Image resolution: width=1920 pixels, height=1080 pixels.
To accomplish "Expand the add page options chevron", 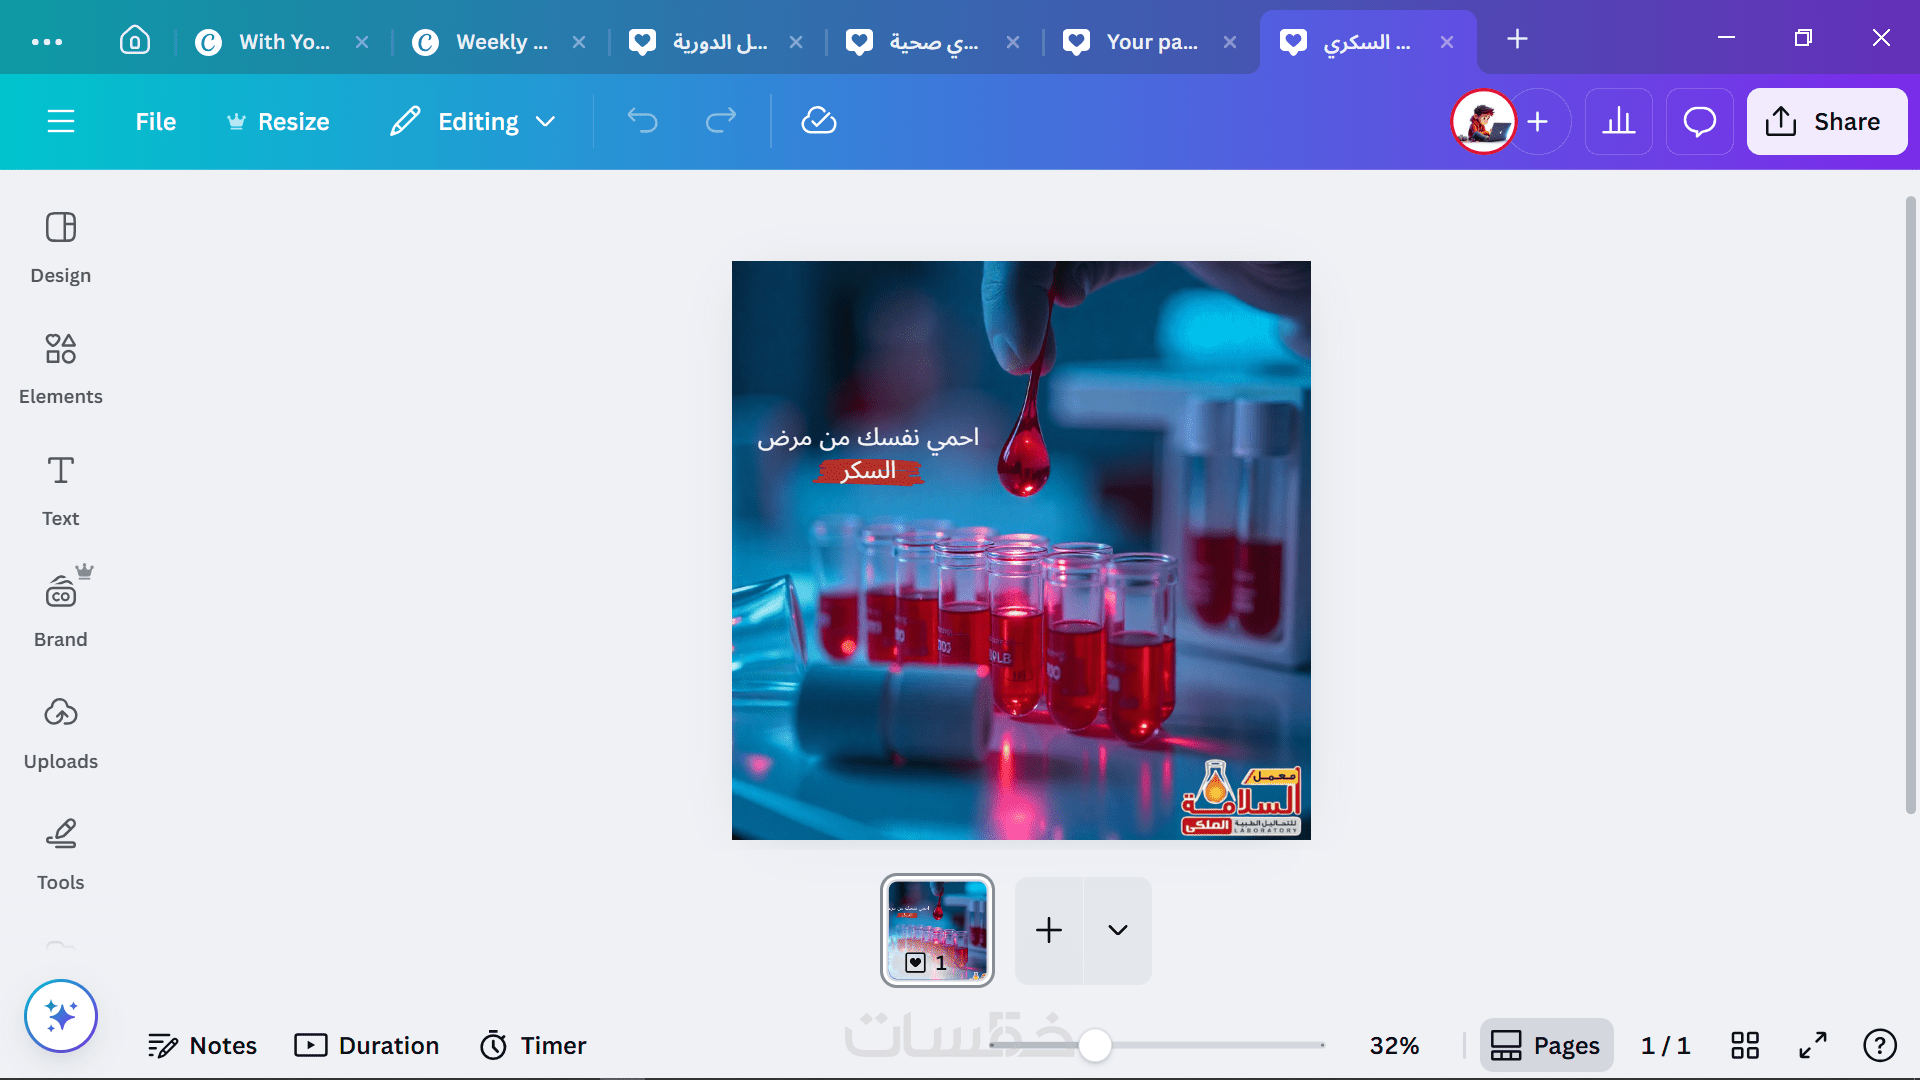I will (1118, 930).
